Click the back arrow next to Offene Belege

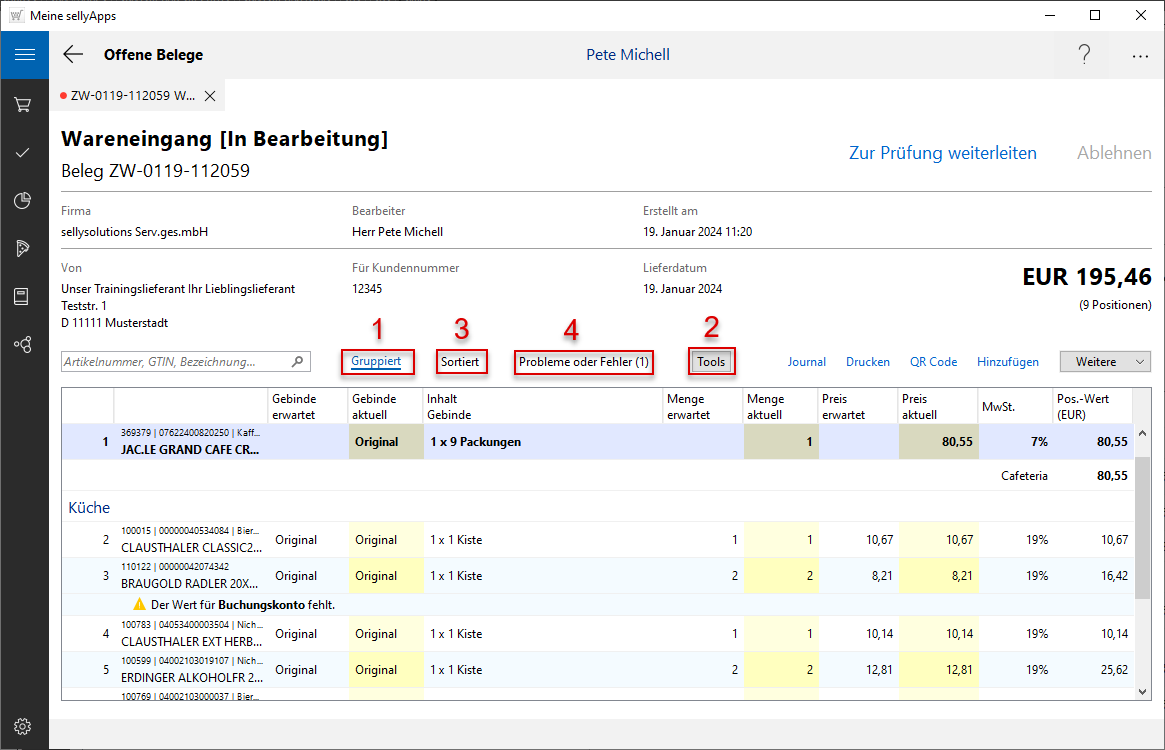[x=73, y=55]
